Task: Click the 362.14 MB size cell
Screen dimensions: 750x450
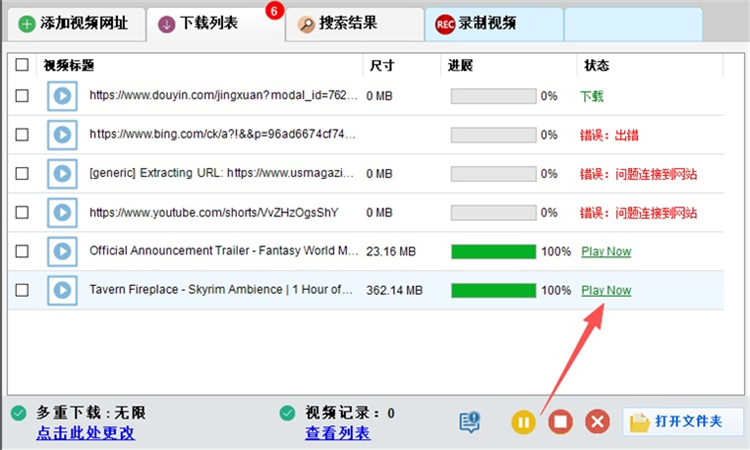Action: click(394, 290)
